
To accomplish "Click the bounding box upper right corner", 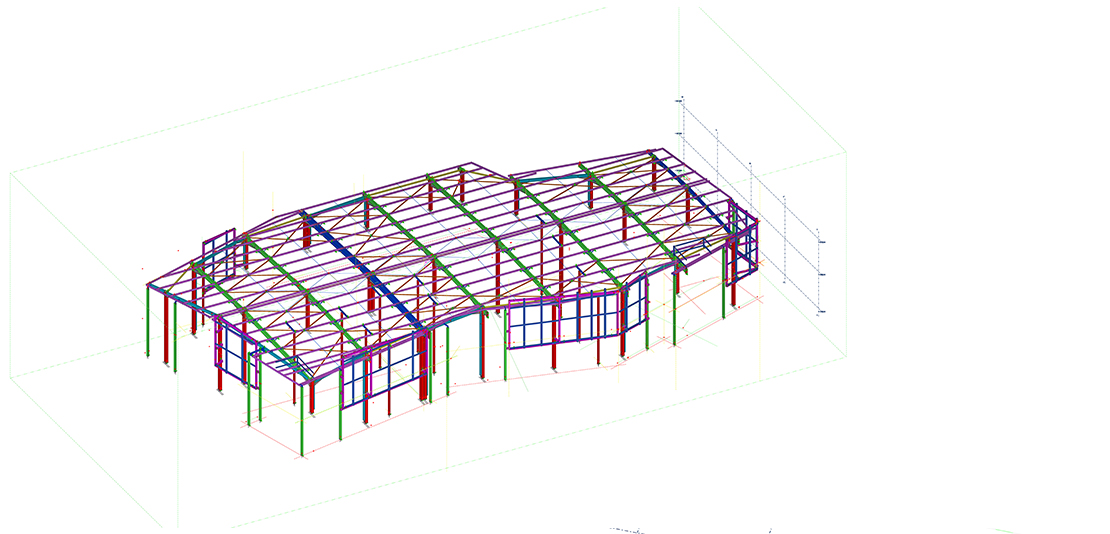I will pos(846,151).
